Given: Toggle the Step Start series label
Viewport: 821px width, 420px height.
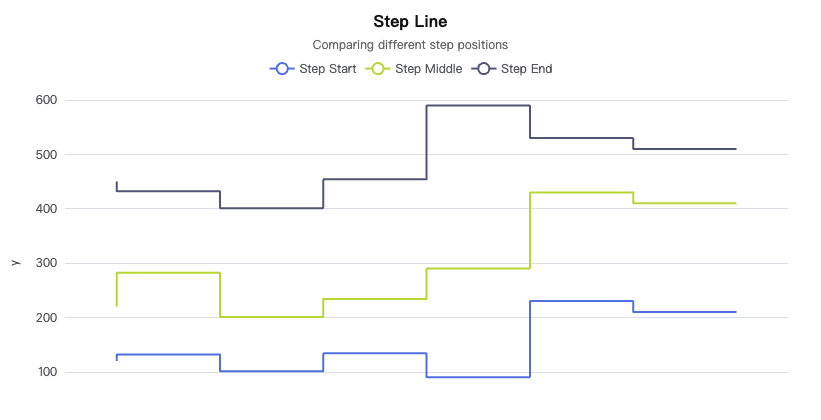Looking at the screenshot, I should tap(327, 69).
